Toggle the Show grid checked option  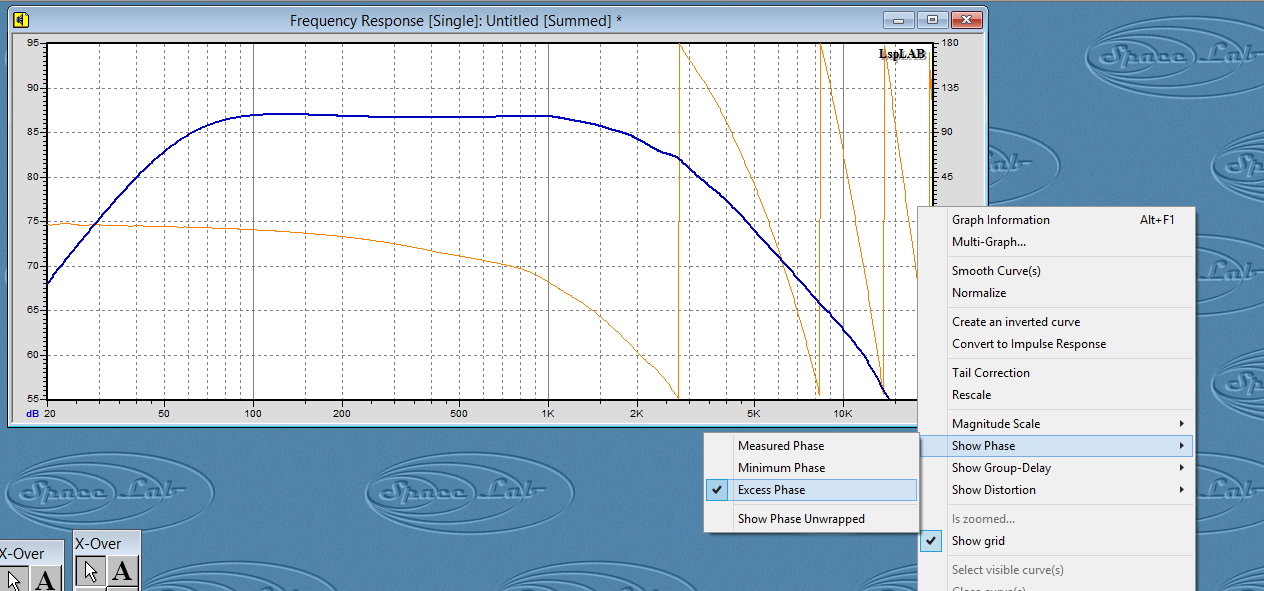[x=1057, y=541]
